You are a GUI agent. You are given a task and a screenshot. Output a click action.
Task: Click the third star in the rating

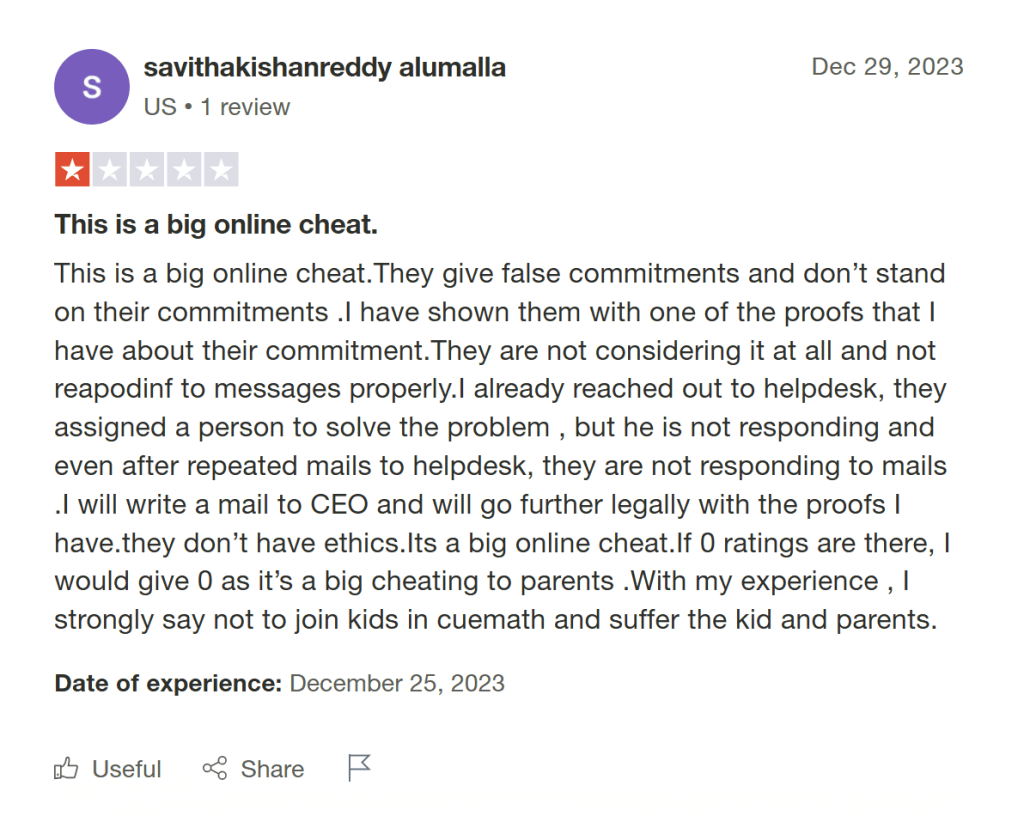pyautogui.click(x=147, y=168)
